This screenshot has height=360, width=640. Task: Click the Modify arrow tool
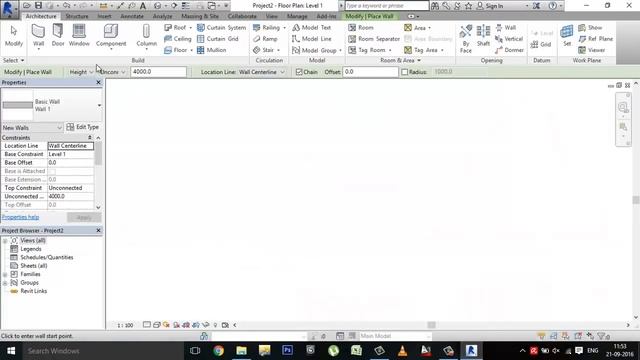coord(13,36)
